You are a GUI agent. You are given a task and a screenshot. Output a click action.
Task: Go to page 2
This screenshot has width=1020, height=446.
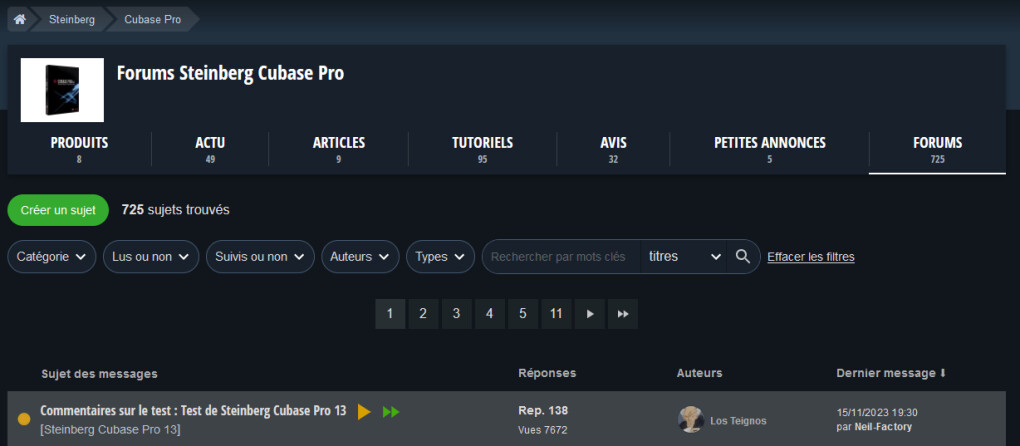pos(423,314)
